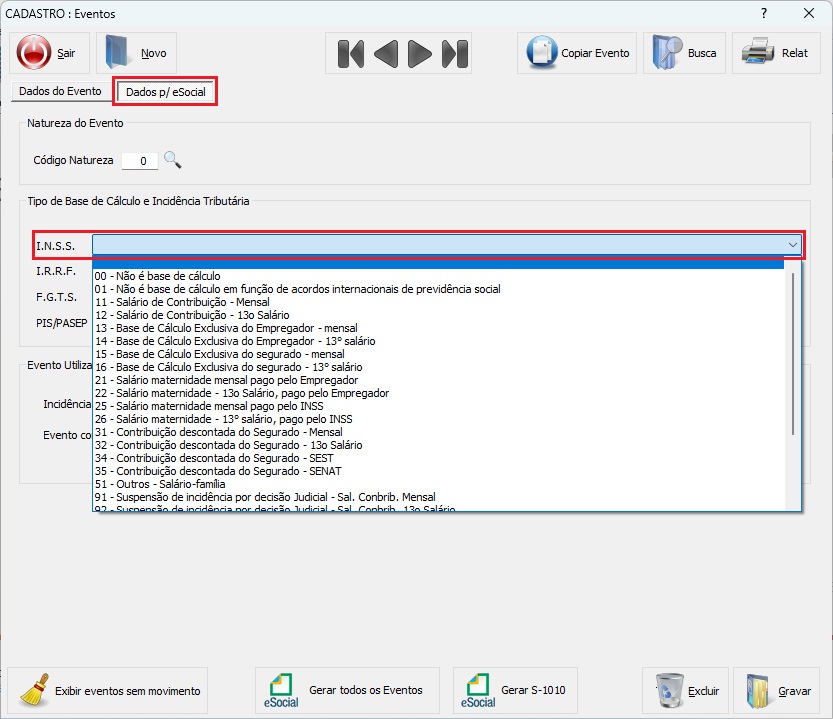Pick 00 - Não é base de cálculo
Viewport: 833px width, 719px height.
pos(157,276)
